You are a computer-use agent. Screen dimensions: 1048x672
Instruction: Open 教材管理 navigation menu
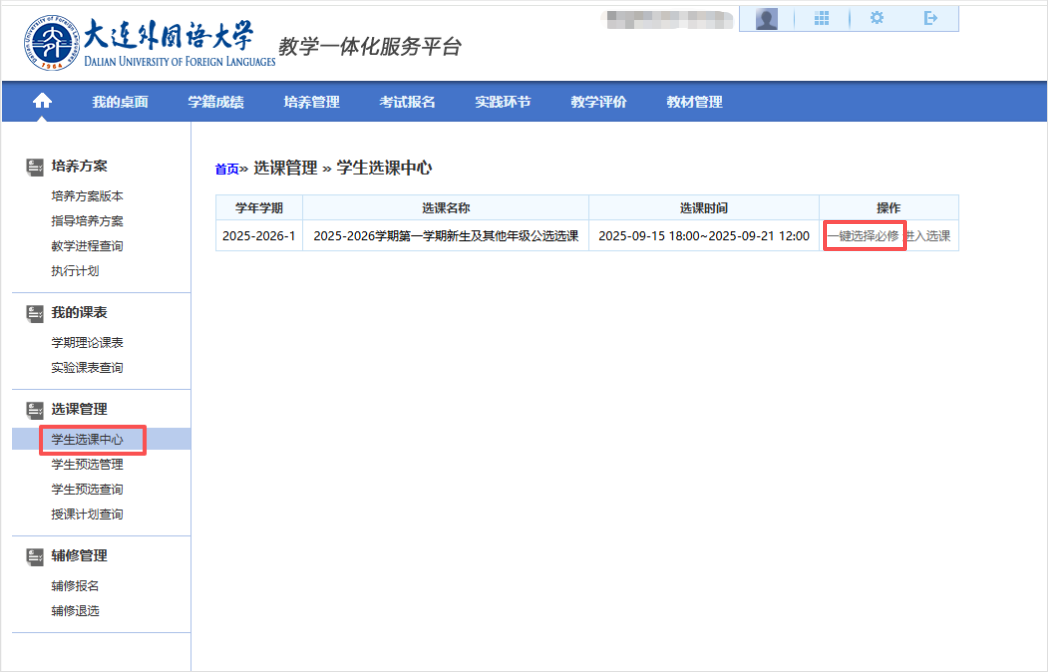(694, 102)
